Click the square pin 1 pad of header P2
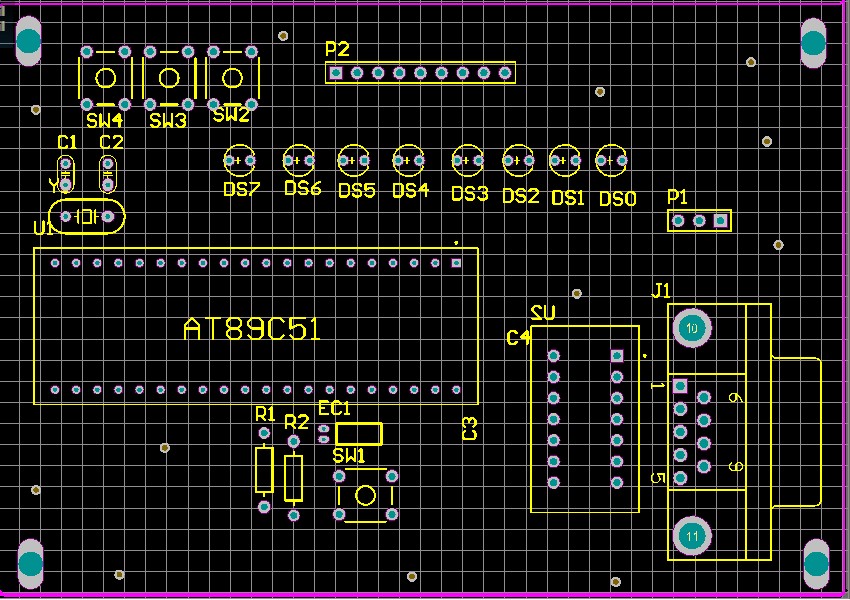The image size is (850, 600). tap(336, 73)
